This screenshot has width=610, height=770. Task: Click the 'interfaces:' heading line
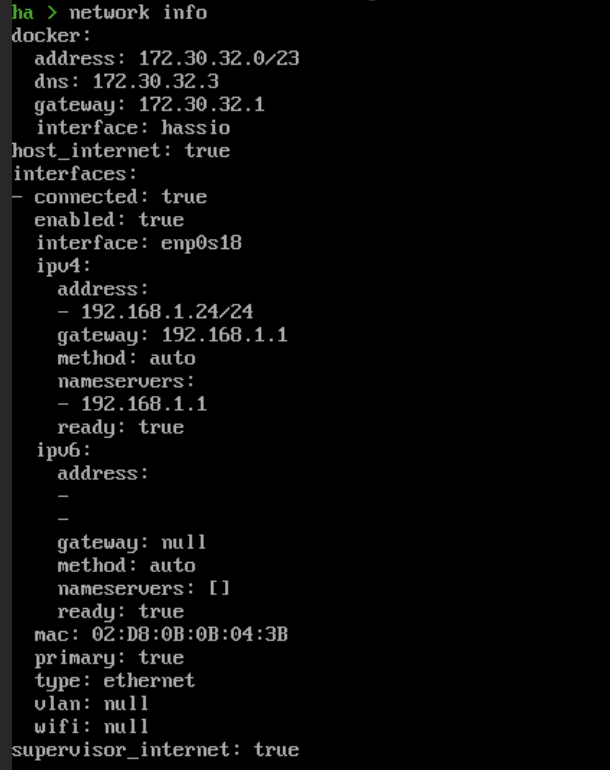[75, 174]
